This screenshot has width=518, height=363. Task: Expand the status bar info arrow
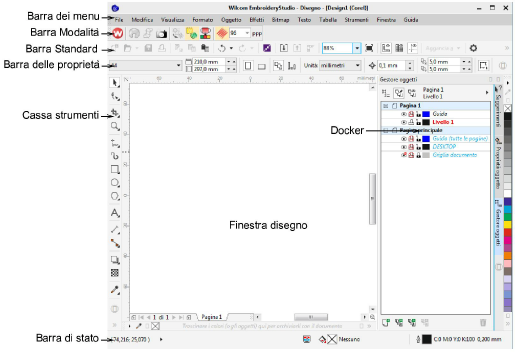161,340
